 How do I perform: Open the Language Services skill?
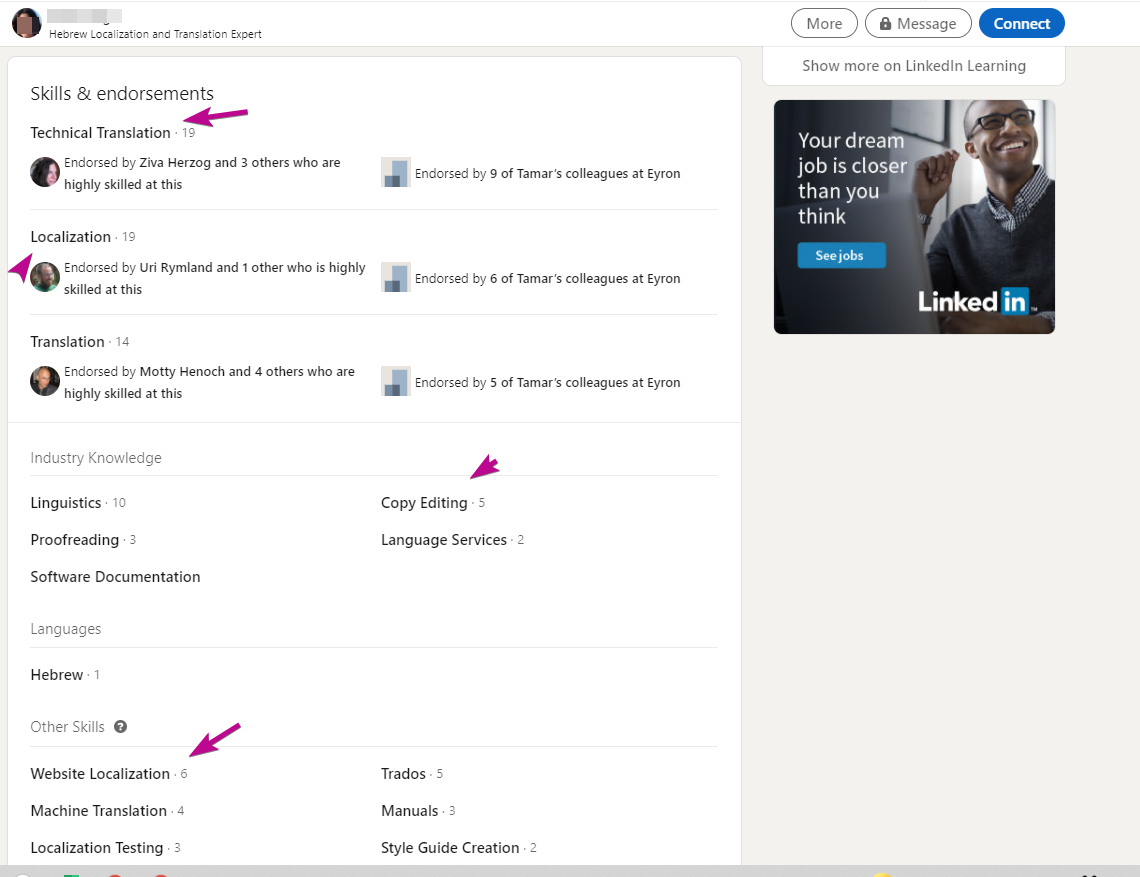point(443,540)
